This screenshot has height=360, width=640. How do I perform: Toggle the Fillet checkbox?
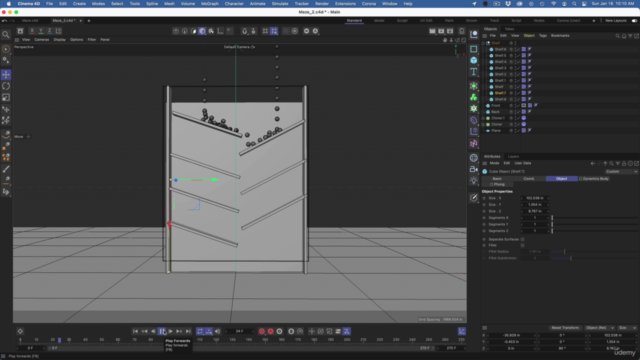[x=522, y=245]
